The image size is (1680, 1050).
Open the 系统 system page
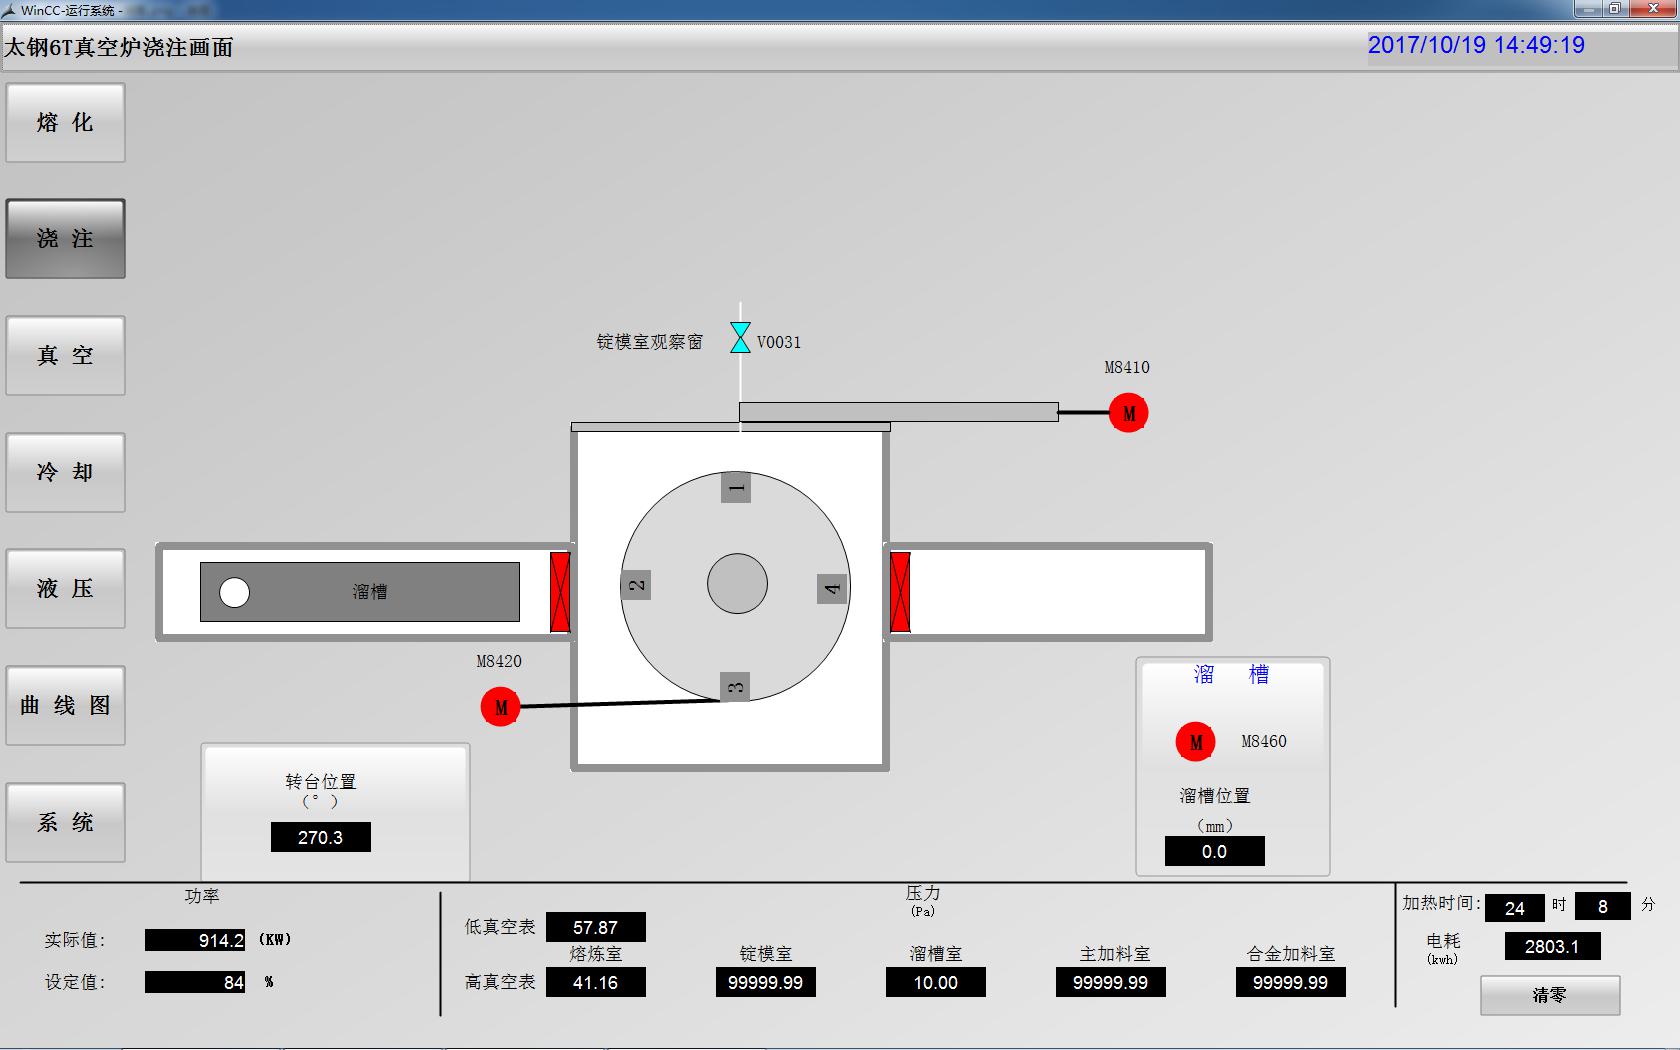pyautogui.click(x=66, y=822)
